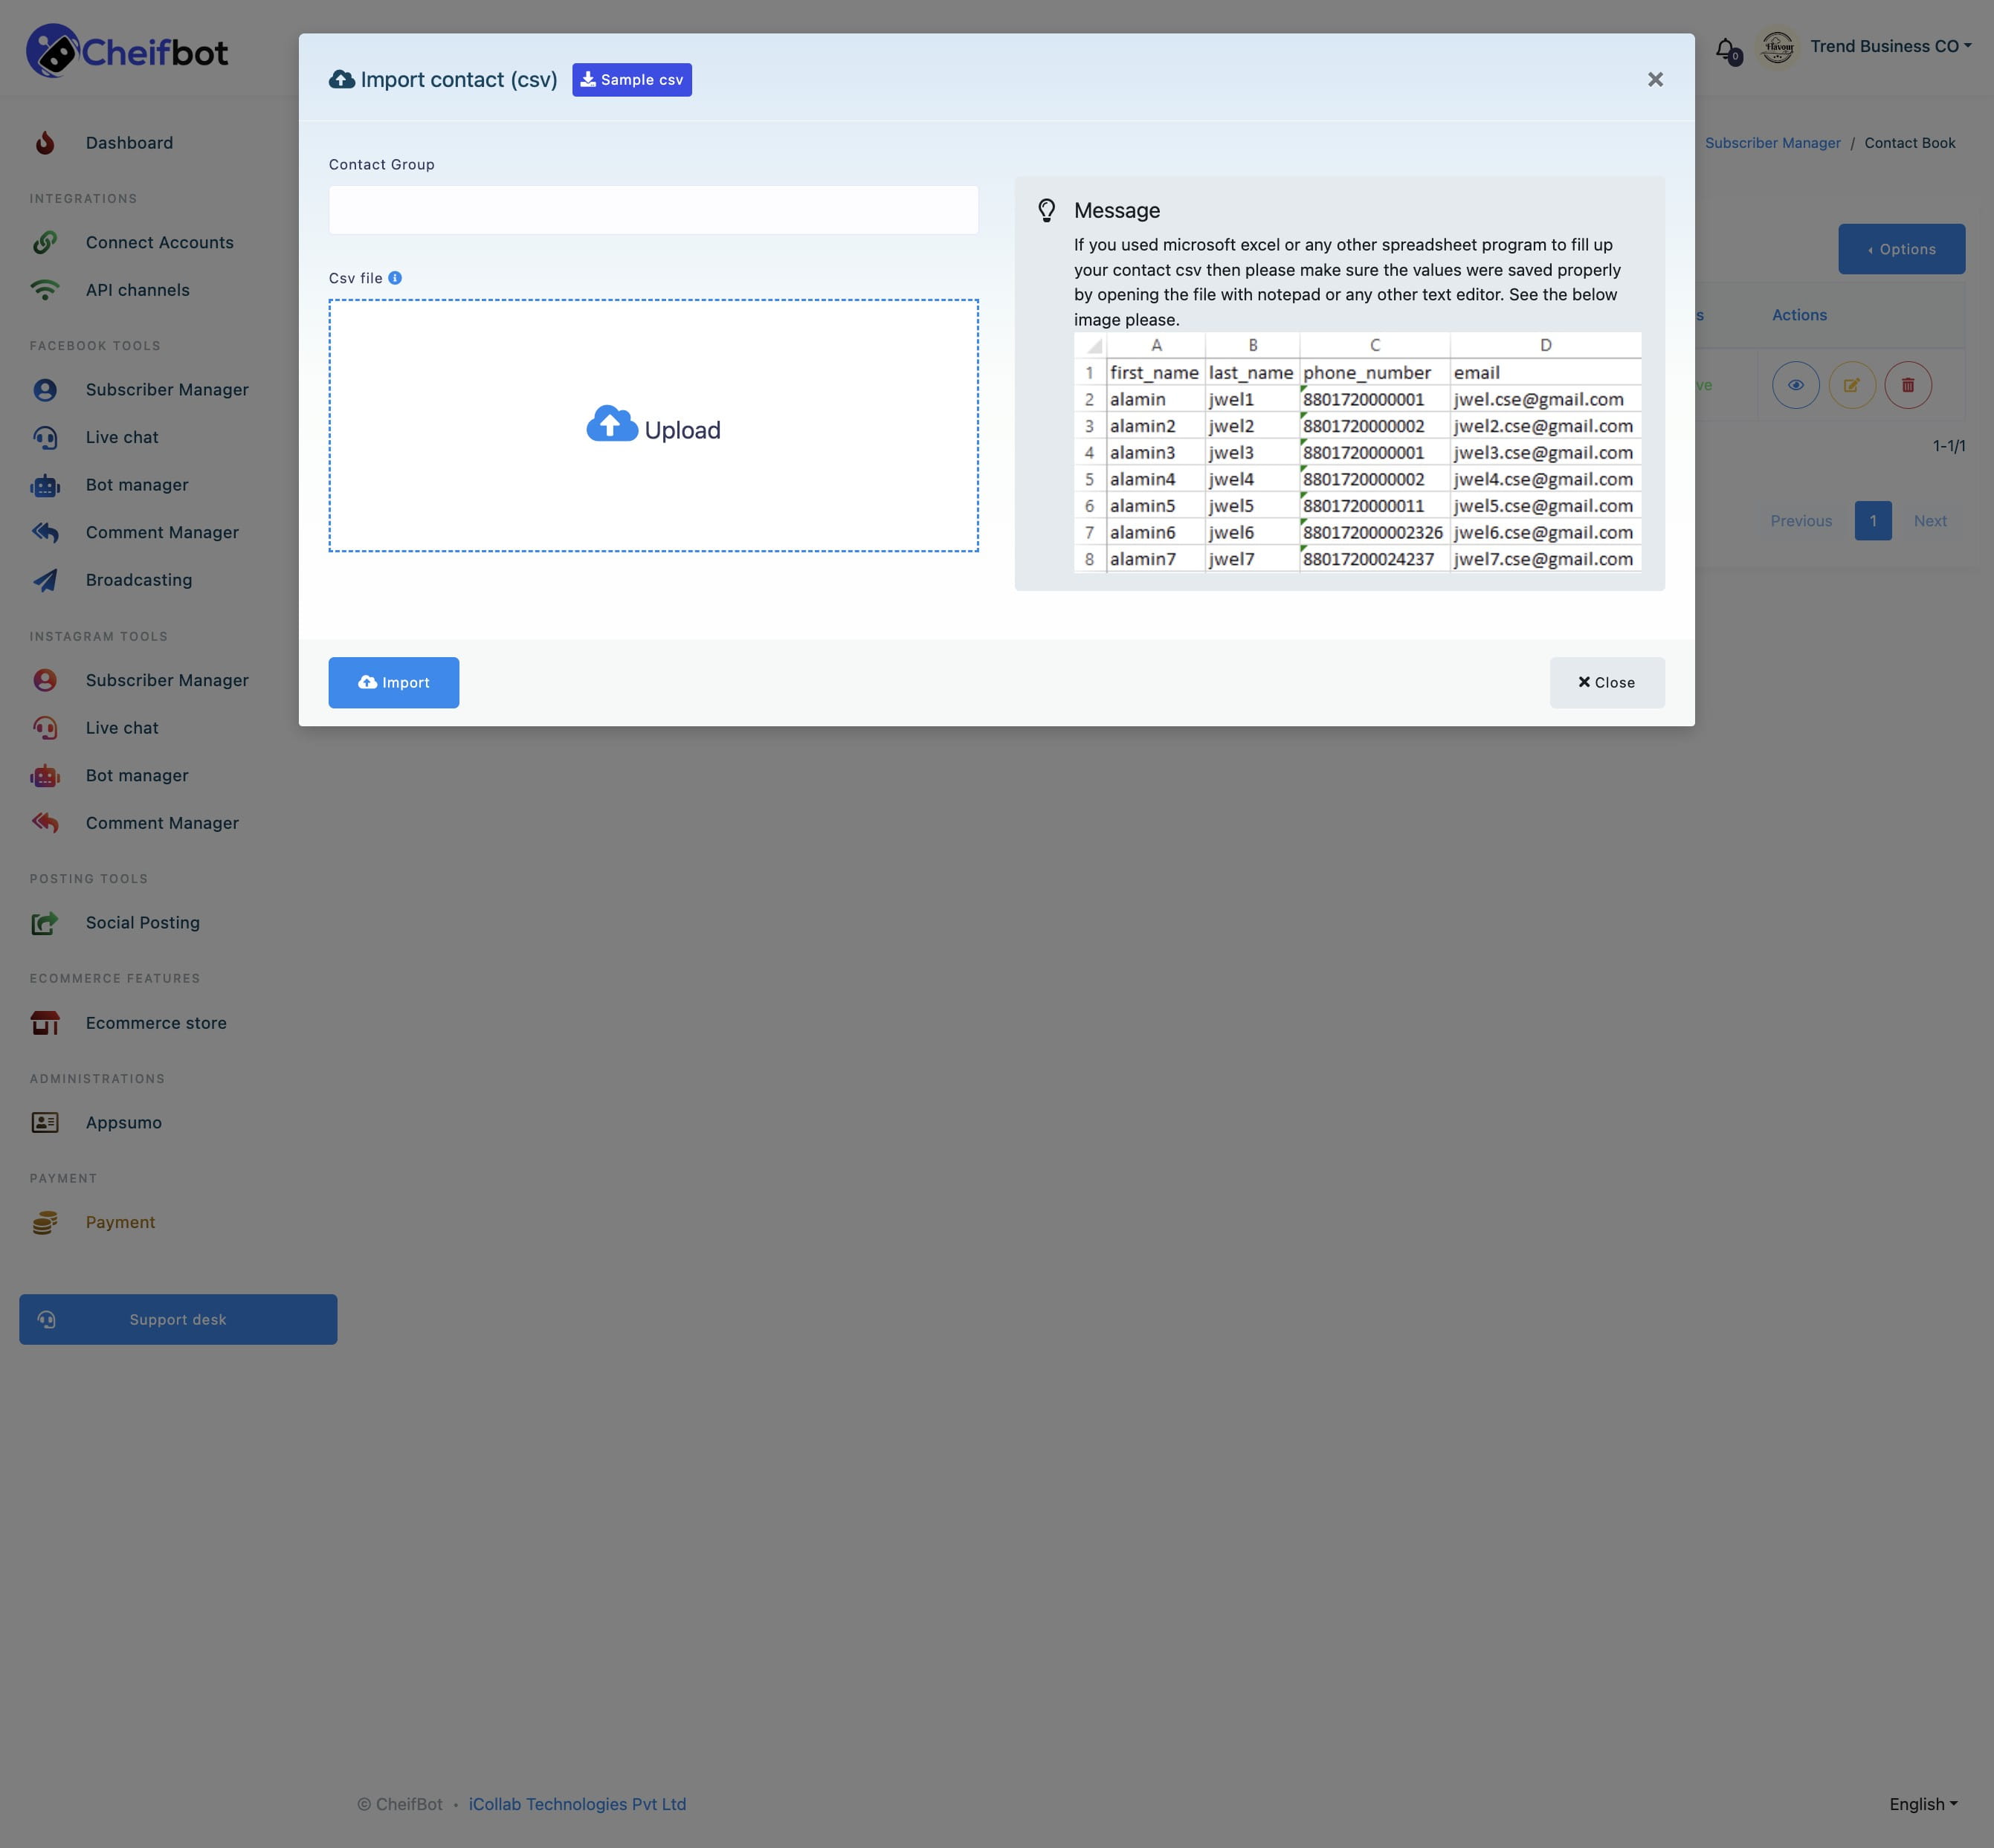Viewport: 1994px width, 1848px height.
Task: Click the Connect Accounts integration icon
Action: (45, 242)
